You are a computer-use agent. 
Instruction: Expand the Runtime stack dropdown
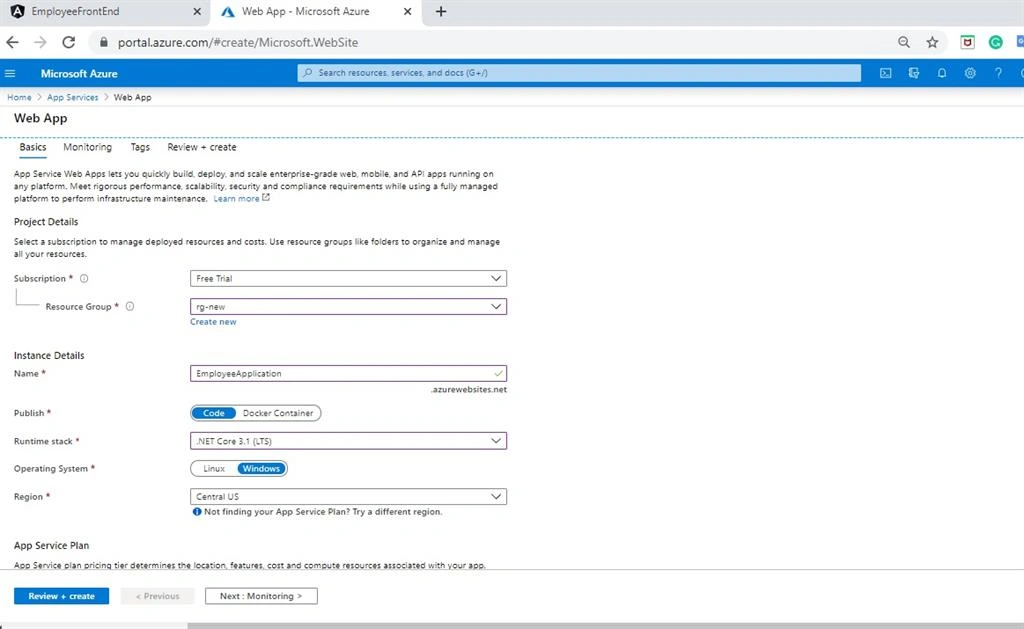(348, 441)
